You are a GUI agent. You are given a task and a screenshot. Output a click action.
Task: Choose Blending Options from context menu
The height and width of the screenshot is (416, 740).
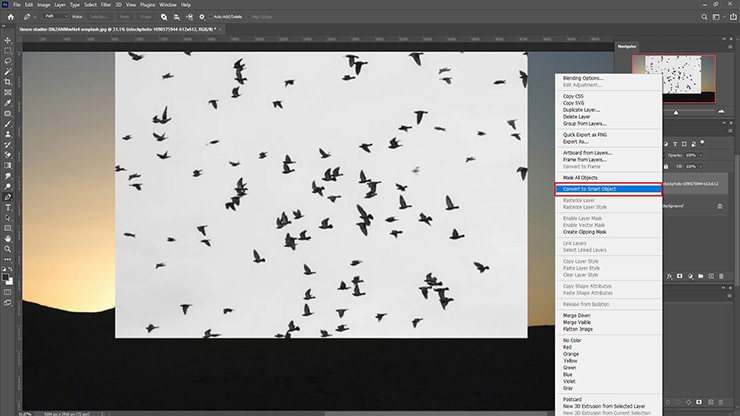(x=583, y=78)
